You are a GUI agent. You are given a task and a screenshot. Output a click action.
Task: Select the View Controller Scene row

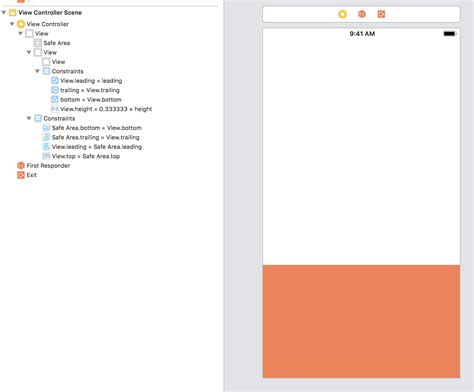tap(50, 13)
